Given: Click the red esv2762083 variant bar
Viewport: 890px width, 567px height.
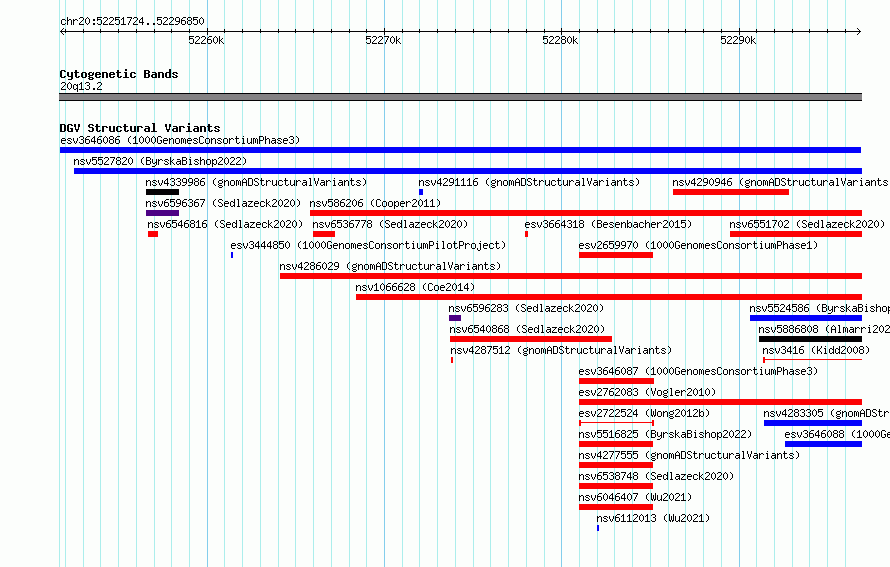Looking at the screenshot, I should click(720, 402).
